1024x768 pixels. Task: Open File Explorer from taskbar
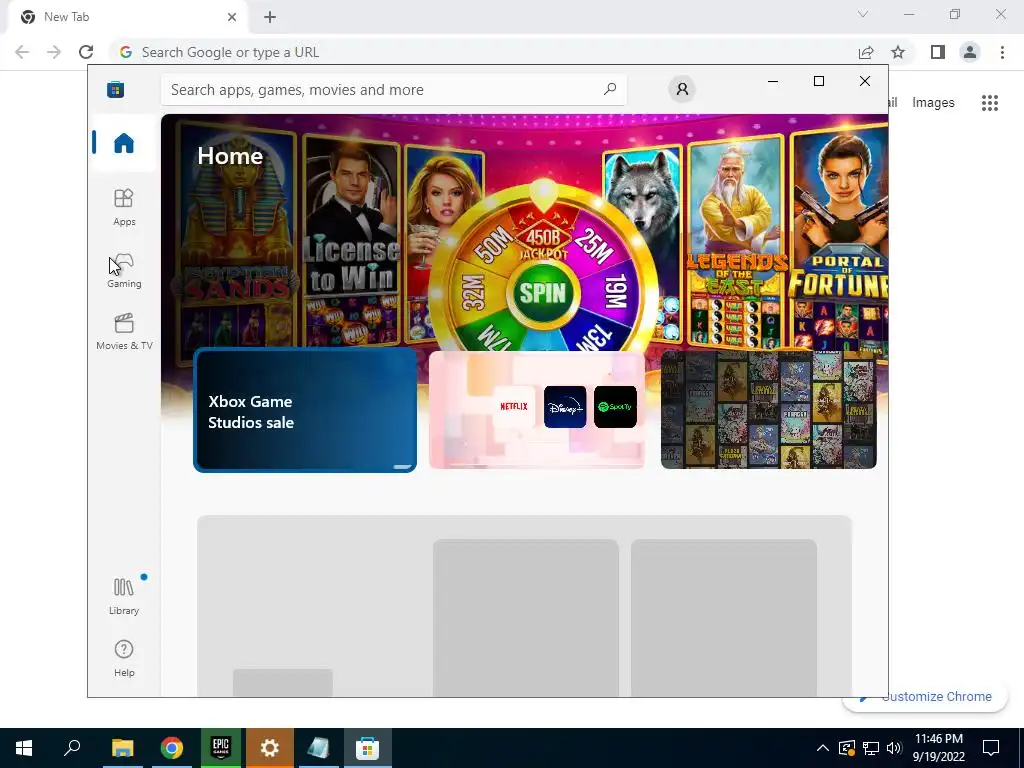tap(122, 748)
